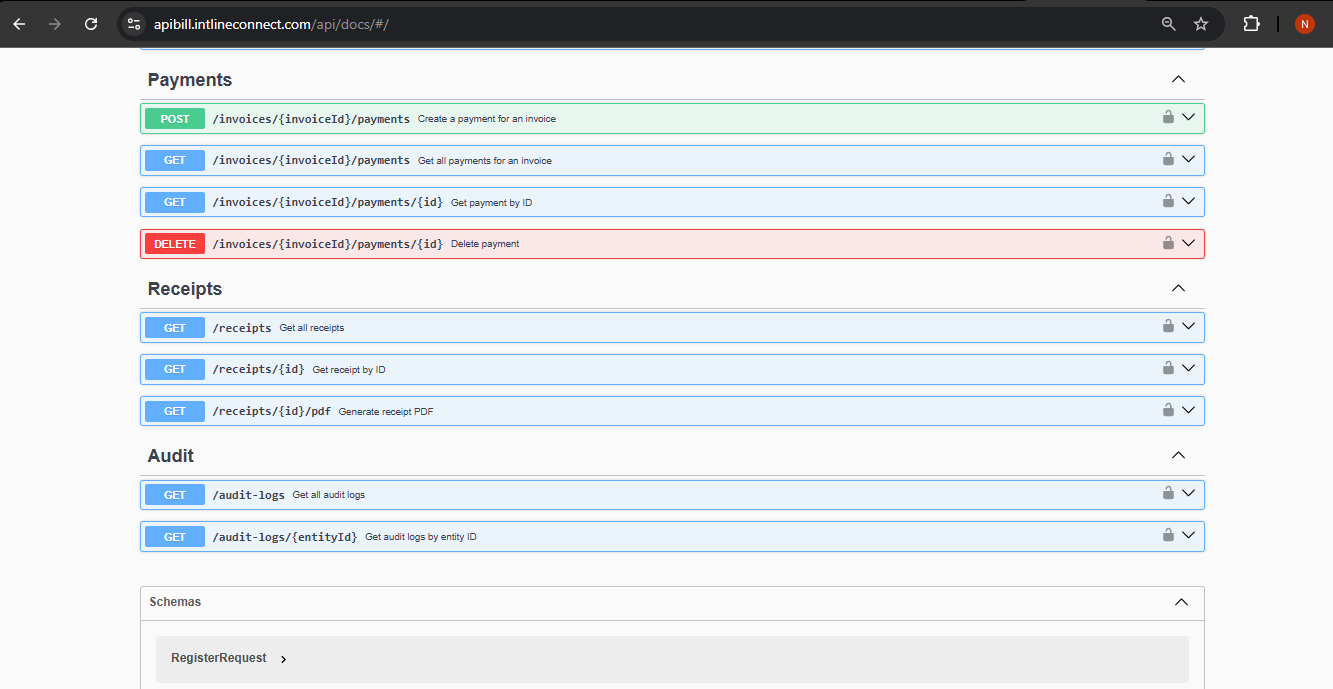
Task: Collapse the Schemas panel
Action: [x=1181, y=602]
